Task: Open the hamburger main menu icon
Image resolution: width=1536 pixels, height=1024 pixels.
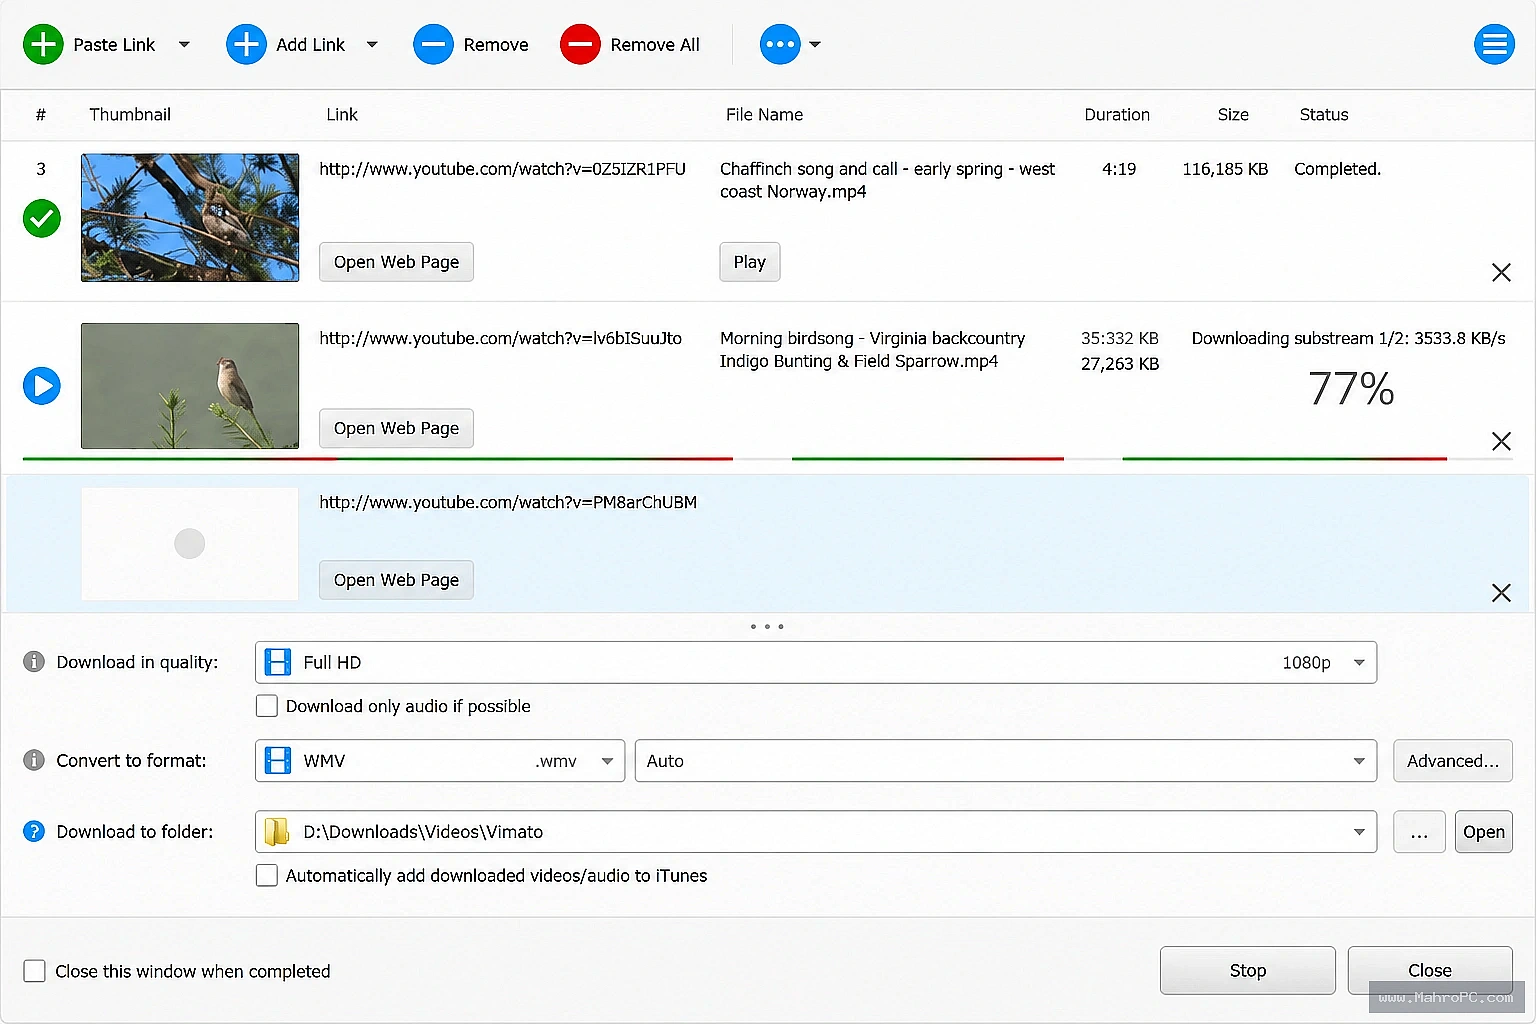Action: (x=1494, y=44)
